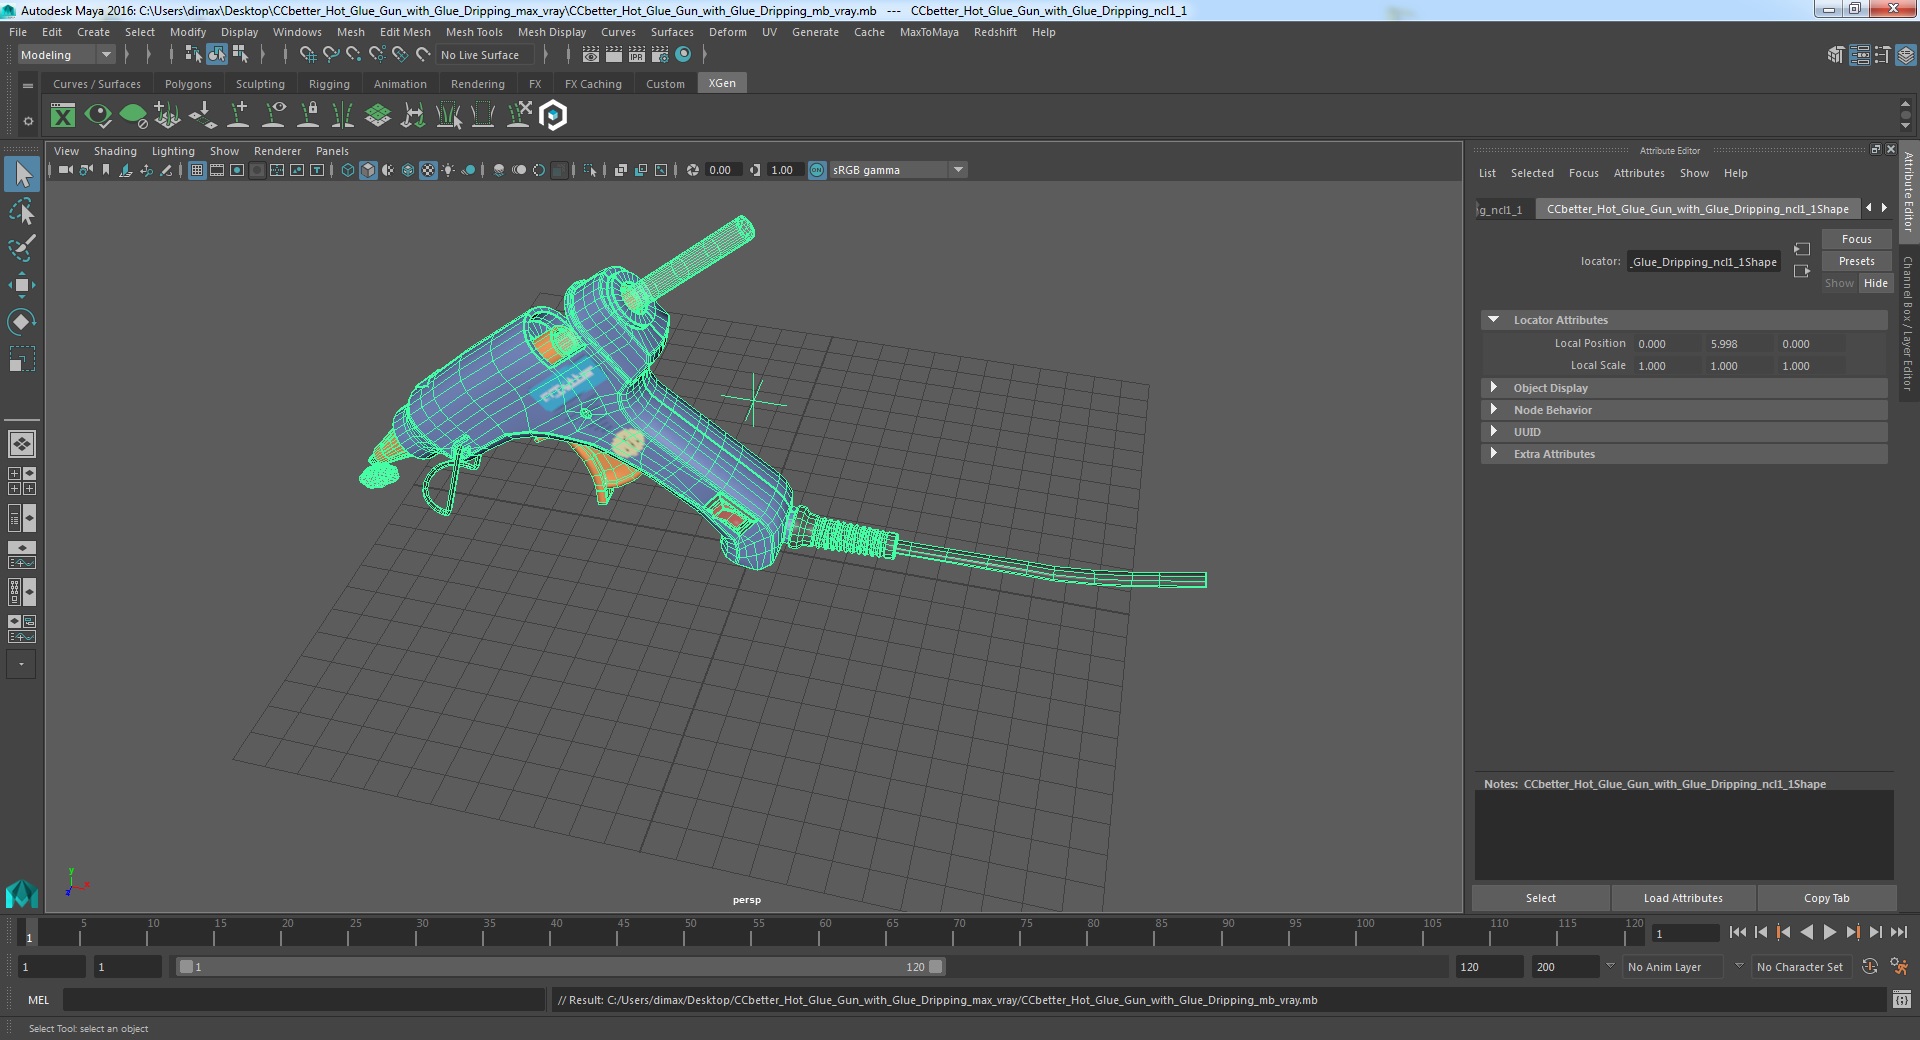The height and width of the screenshot is (1040, 1920).
Task: Expand the Object Display section
Action: point(1494,388)
